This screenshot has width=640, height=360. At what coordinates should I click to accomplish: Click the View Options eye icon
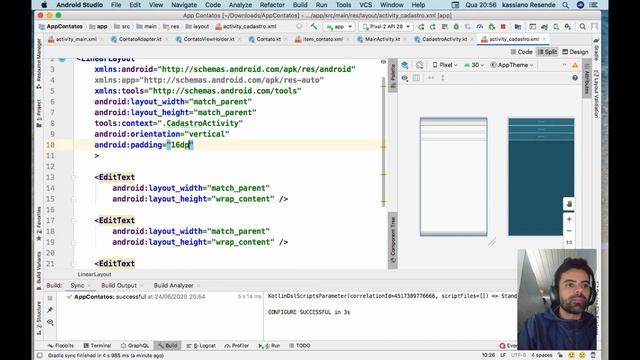405,78
